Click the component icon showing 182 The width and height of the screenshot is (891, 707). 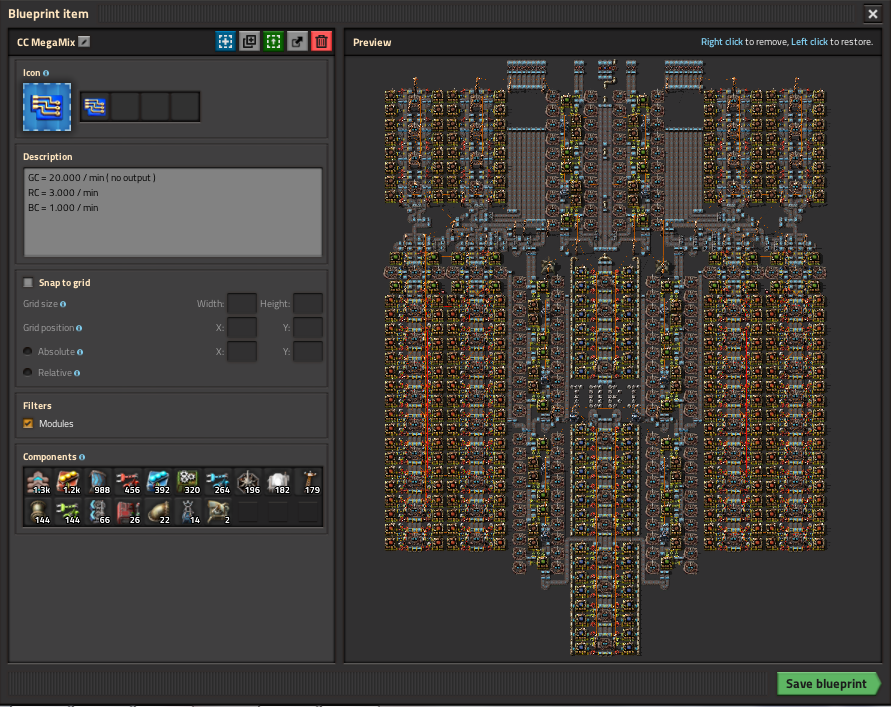(x=278, y=482)
